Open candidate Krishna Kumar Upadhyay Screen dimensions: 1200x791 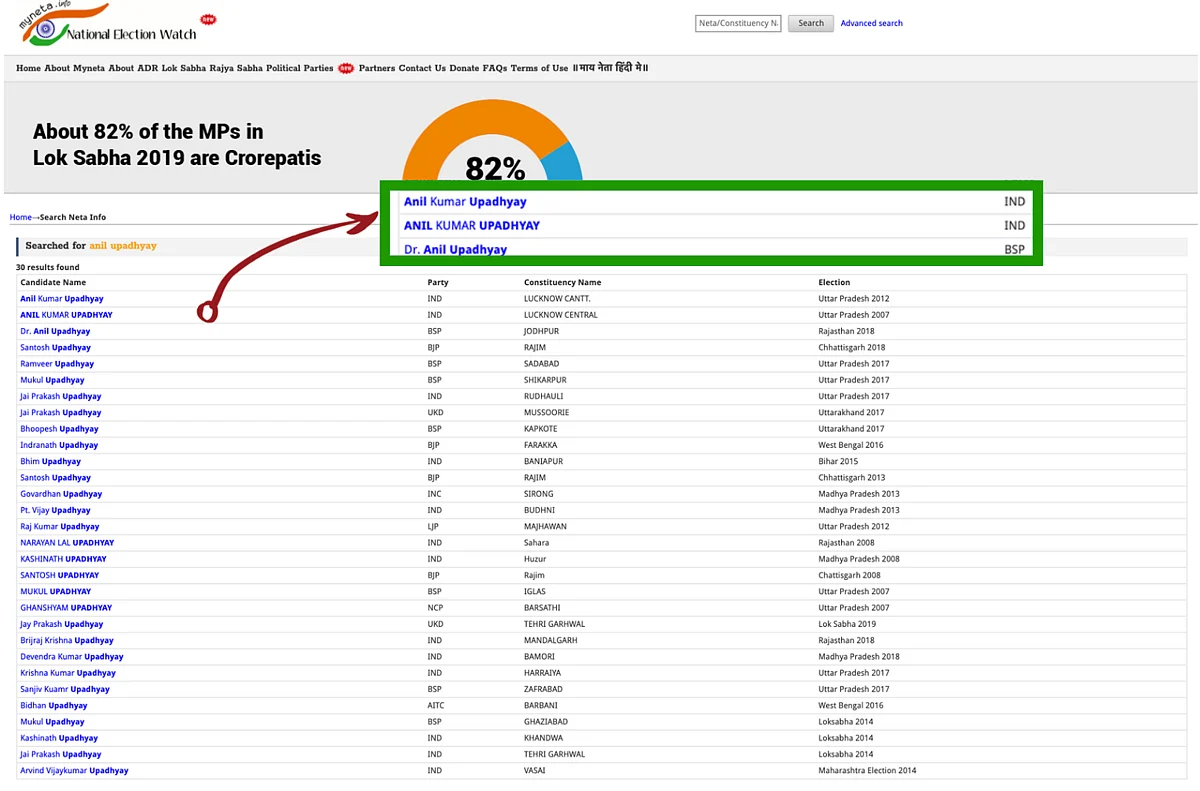[68, 673]
